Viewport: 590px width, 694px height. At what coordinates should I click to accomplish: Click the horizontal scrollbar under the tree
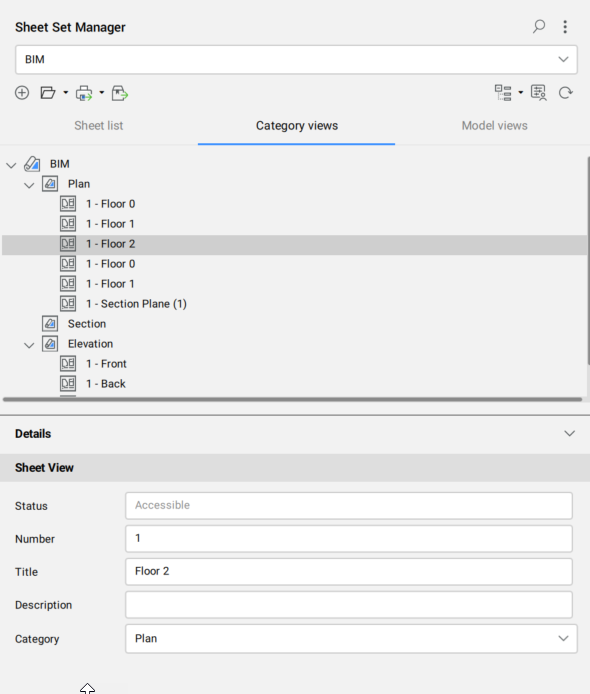coord(292,399)
